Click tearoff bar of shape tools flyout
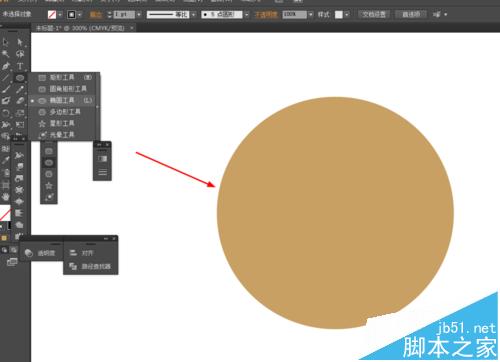The image size is (500, 362). click(x=98, y=107)
